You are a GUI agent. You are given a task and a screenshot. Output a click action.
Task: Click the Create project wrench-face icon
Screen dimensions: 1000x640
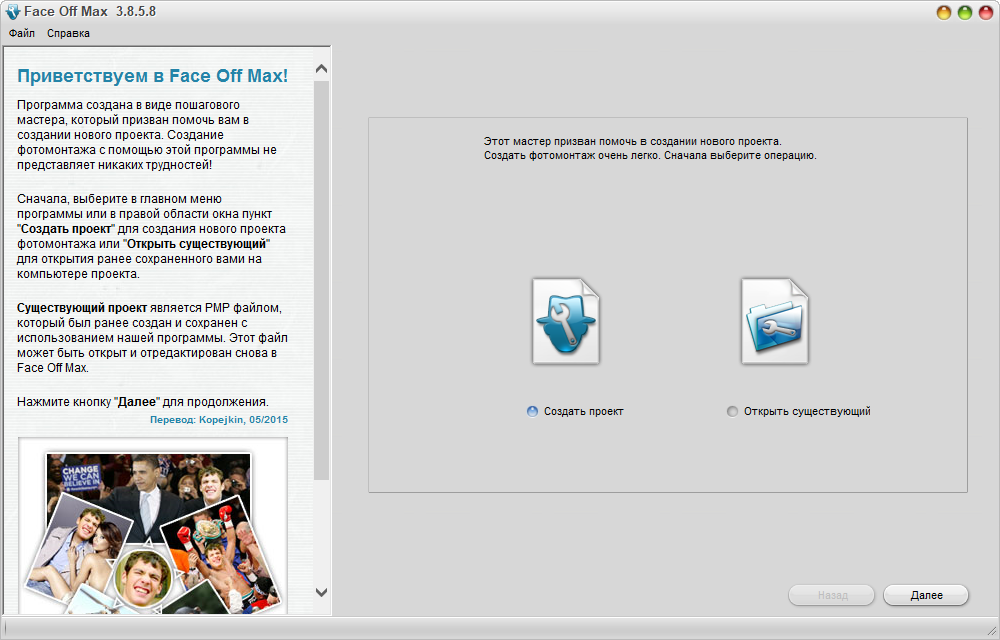[566, 321]
